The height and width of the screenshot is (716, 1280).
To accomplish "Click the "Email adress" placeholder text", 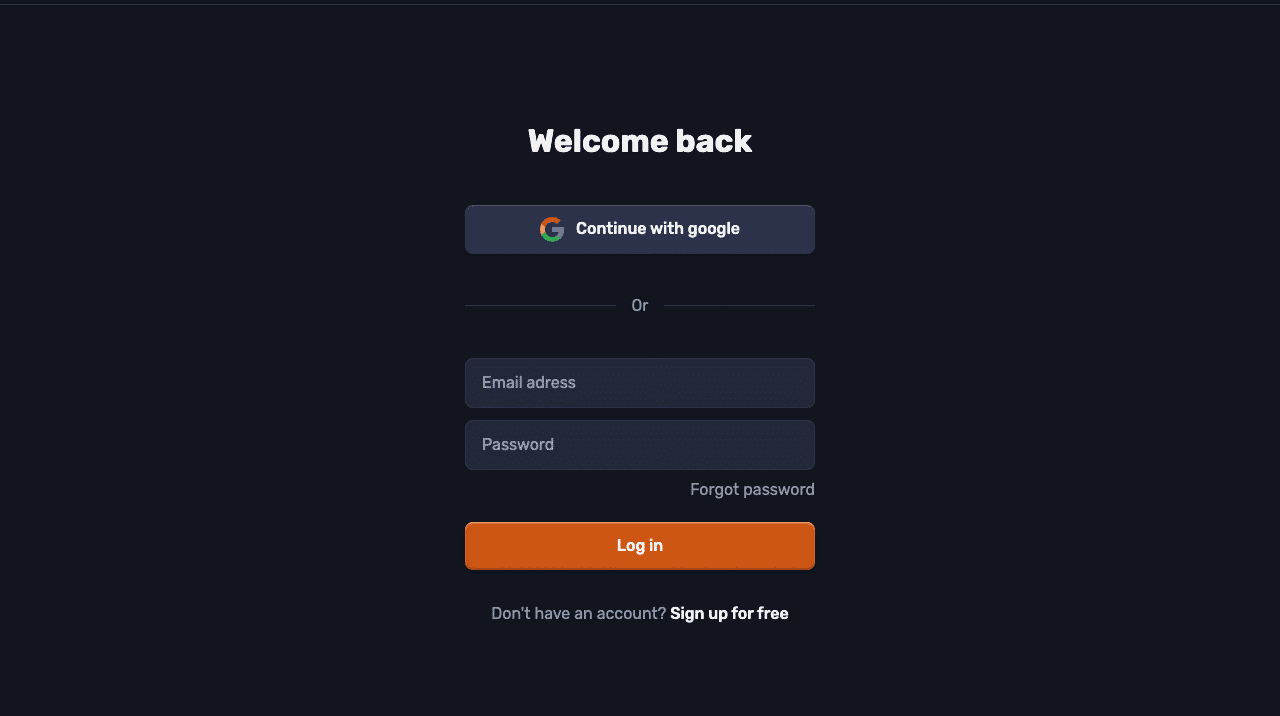I will coord(529,382).
